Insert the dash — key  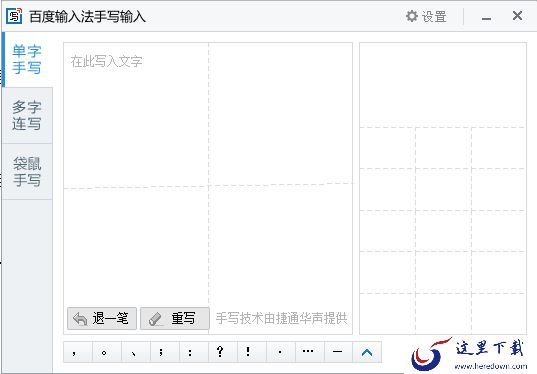click(338, 352)
